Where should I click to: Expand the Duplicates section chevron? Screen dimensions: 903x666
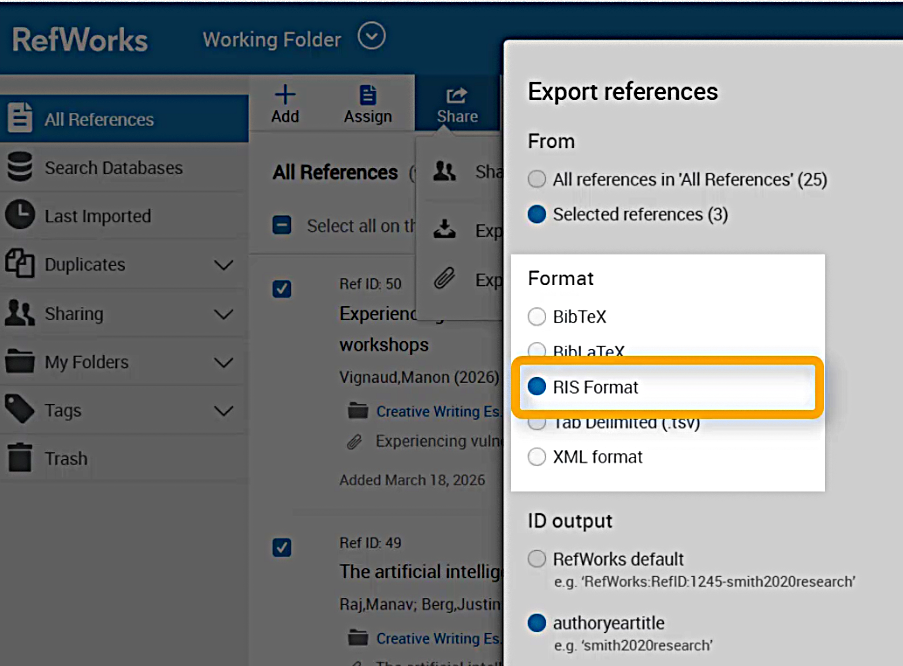tap(224, 265)
